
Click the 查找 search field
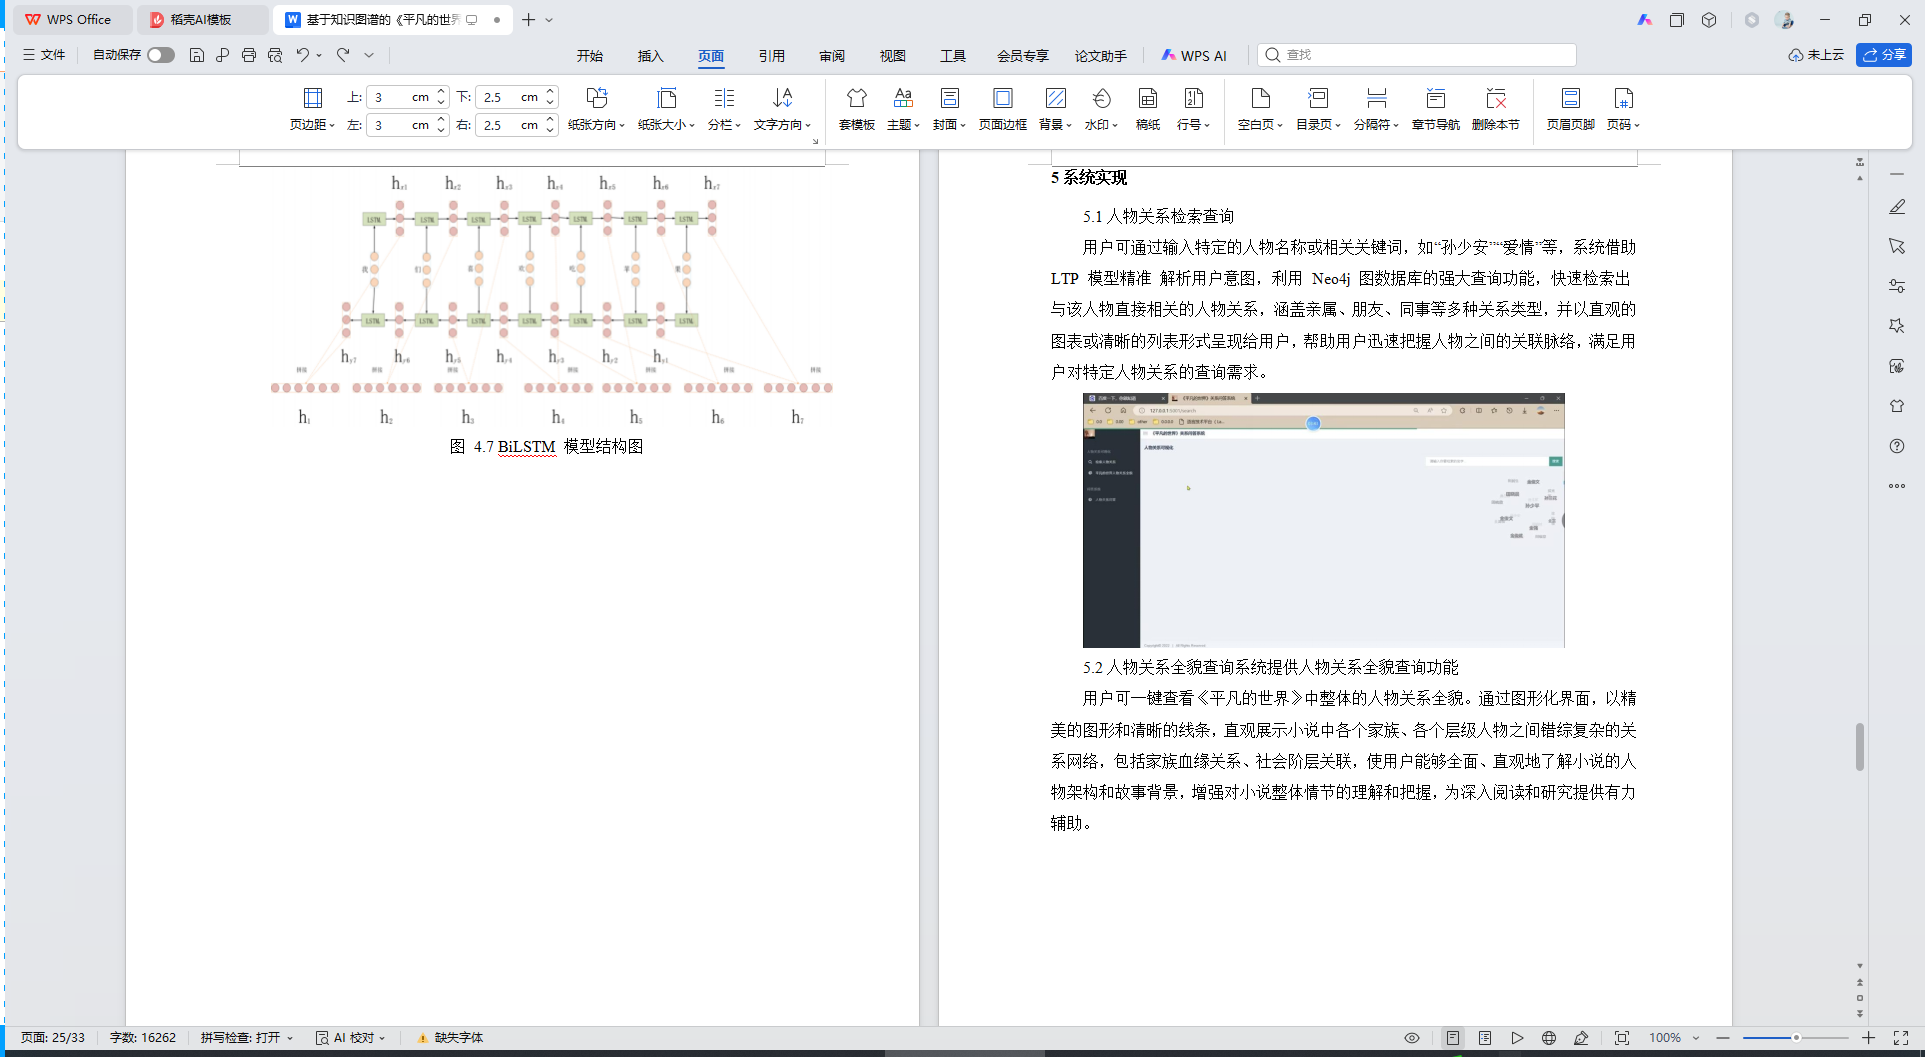pyautogui.click(x=1417, y=55)
